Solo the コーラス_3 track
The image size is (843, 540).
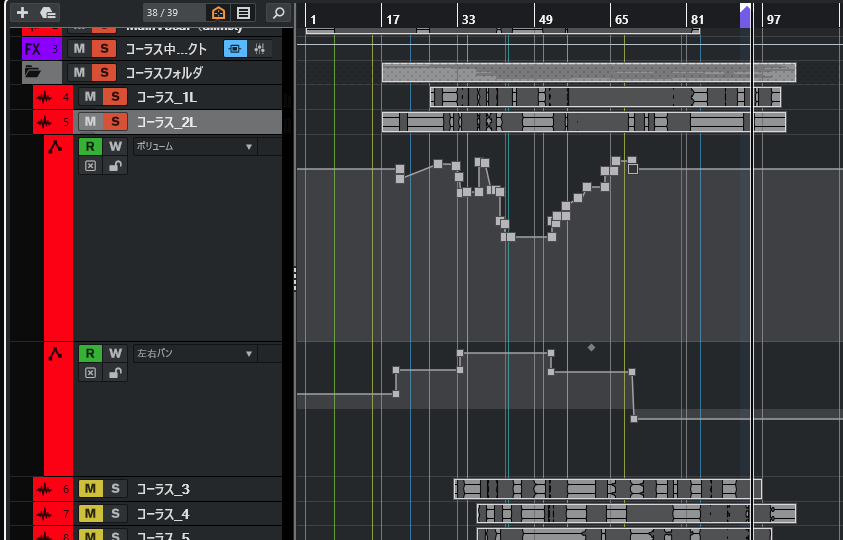tap(115, 489)
